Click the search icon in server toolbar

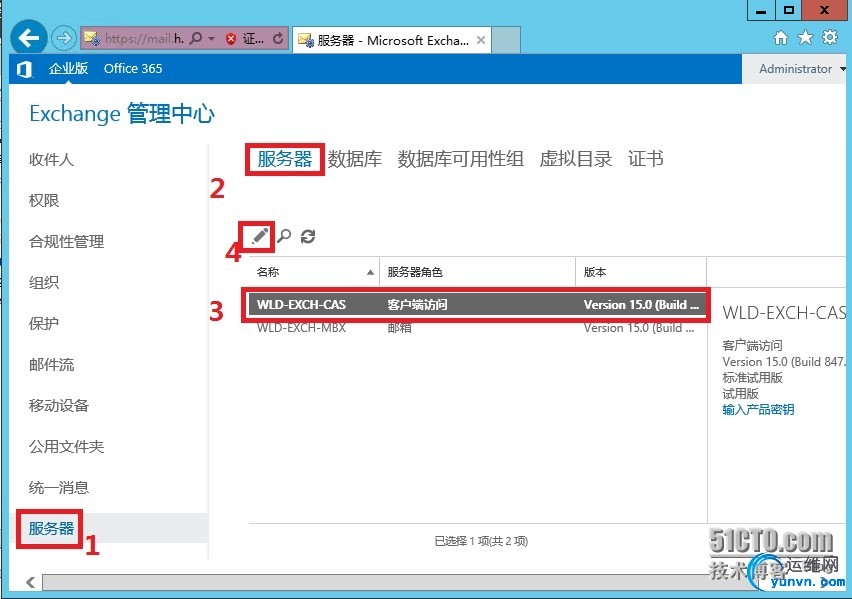point(284,236)
